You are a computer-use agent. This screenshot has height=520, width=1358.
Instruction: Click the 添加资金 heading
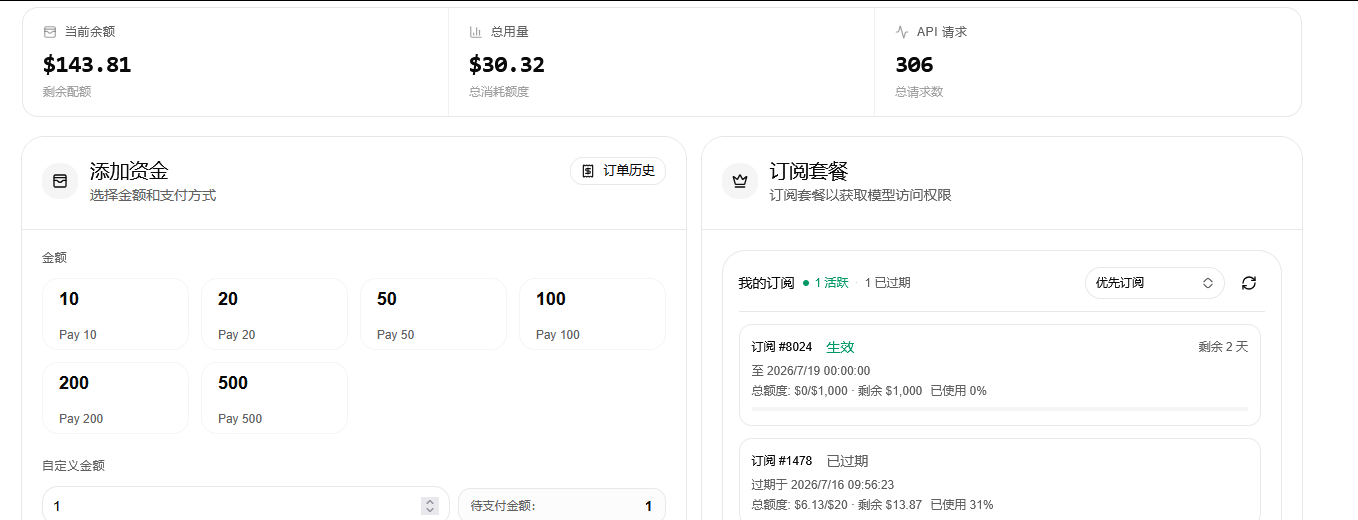click(x=129, y=171)
